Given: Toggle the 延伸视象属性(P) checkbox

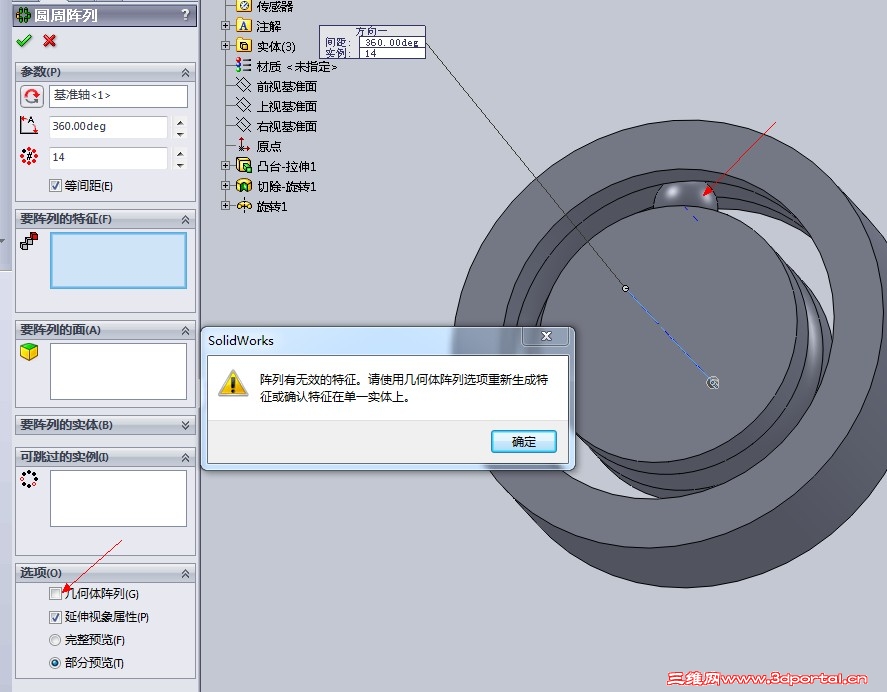Looking at the screenshot, I should click(55, 617).
